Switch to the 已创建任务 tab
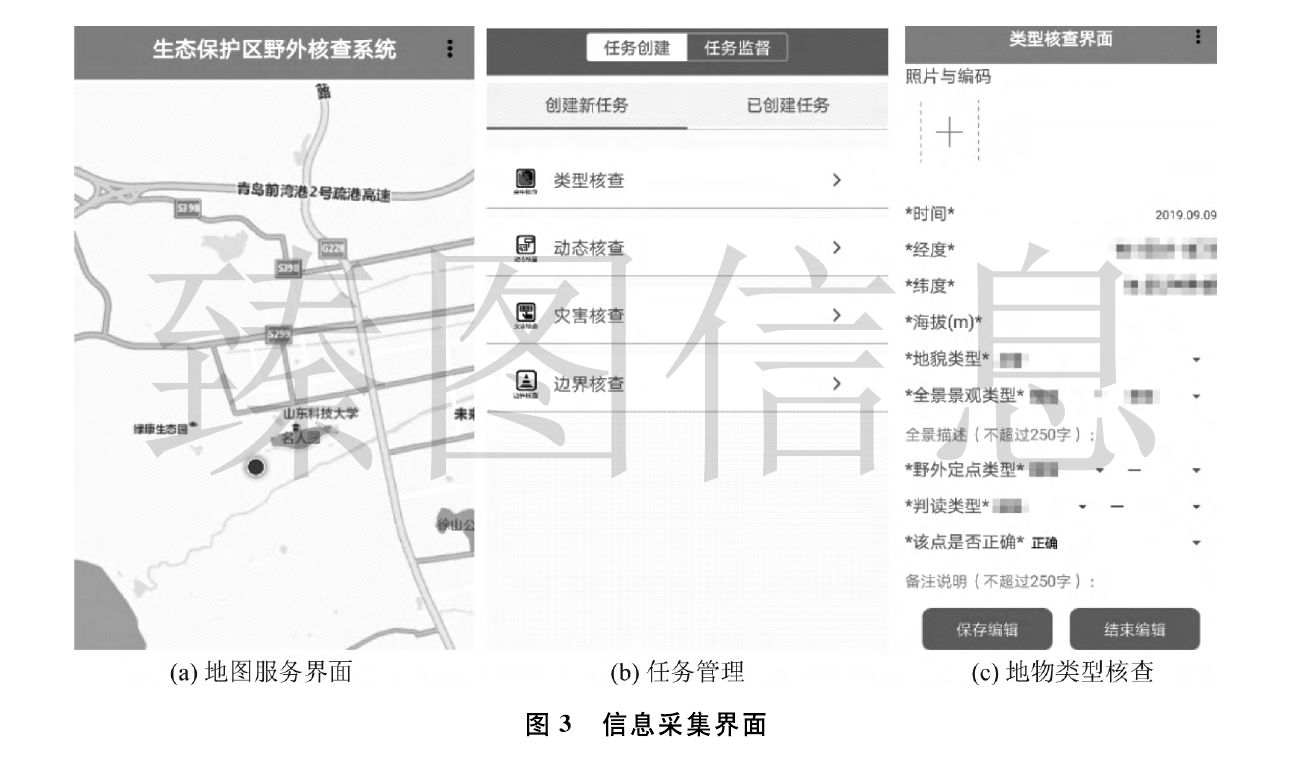The height and width of the screenshot is (765, 1307). pos(790,106)
